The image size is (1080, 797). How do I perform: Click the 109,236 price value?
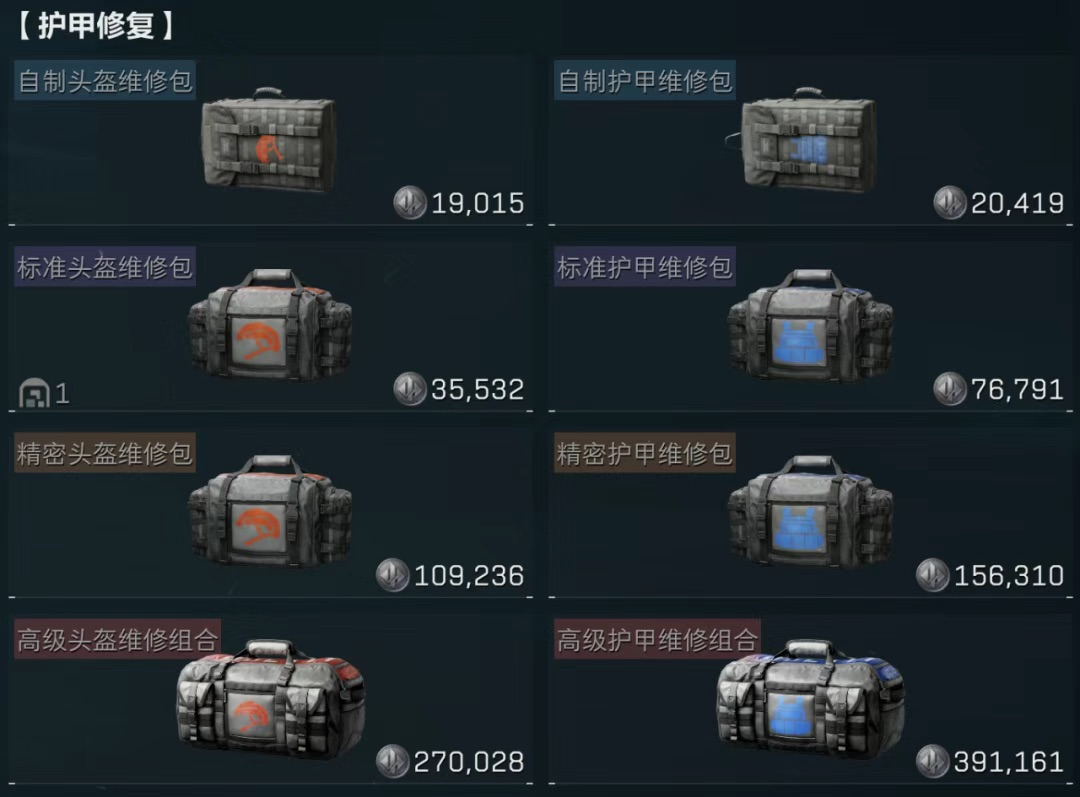pyautogui.click(x=469, y=576)
